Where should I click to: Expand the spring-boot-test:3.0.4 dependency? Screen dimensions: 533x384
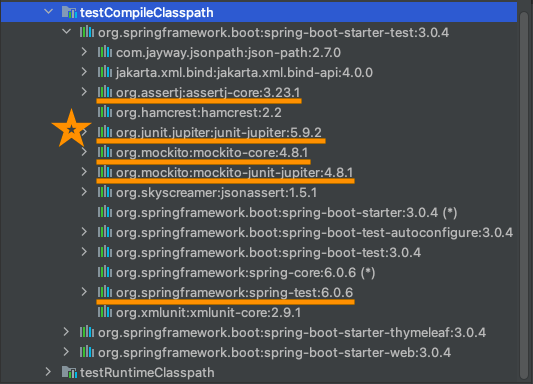click(84, 252)
